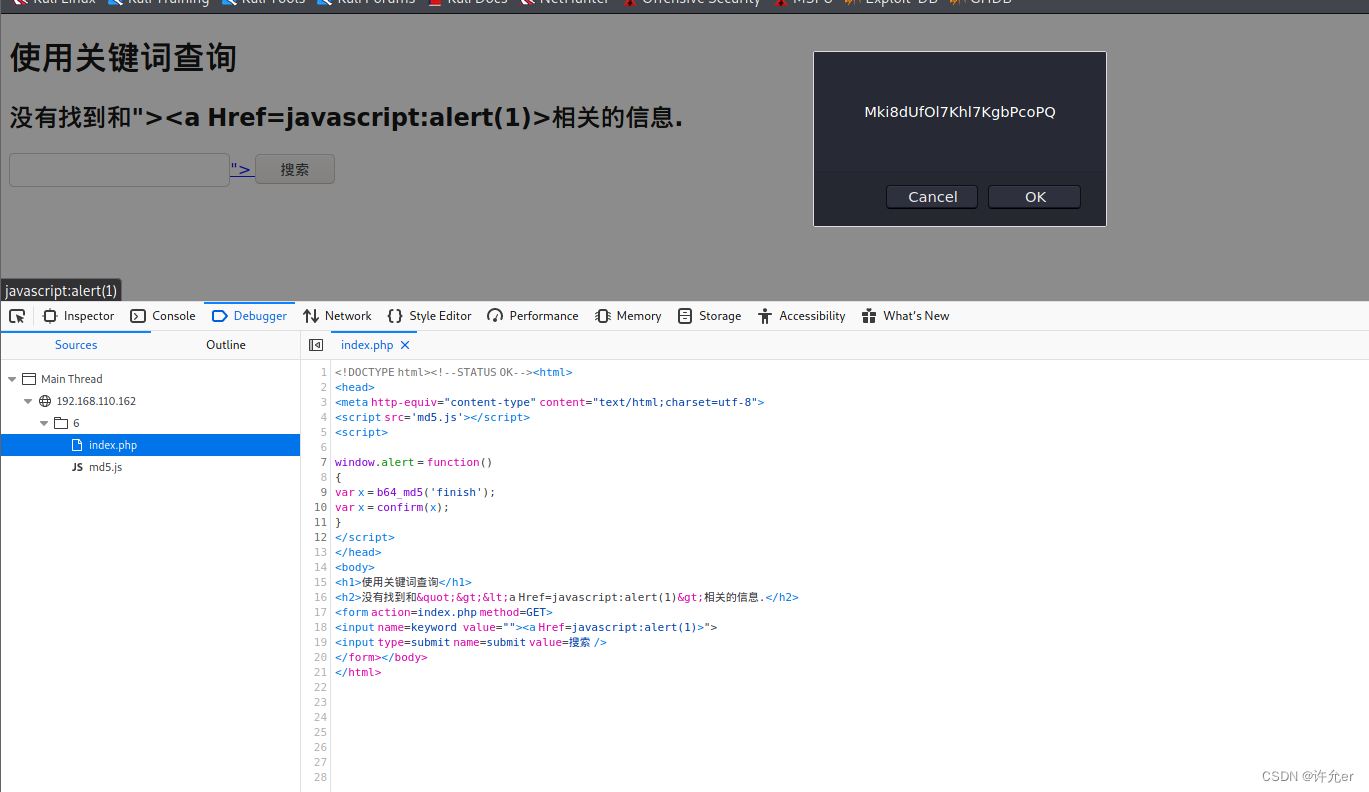Collapse the Main Thread tree node
1369x792 pixels.
pos(12,379)
